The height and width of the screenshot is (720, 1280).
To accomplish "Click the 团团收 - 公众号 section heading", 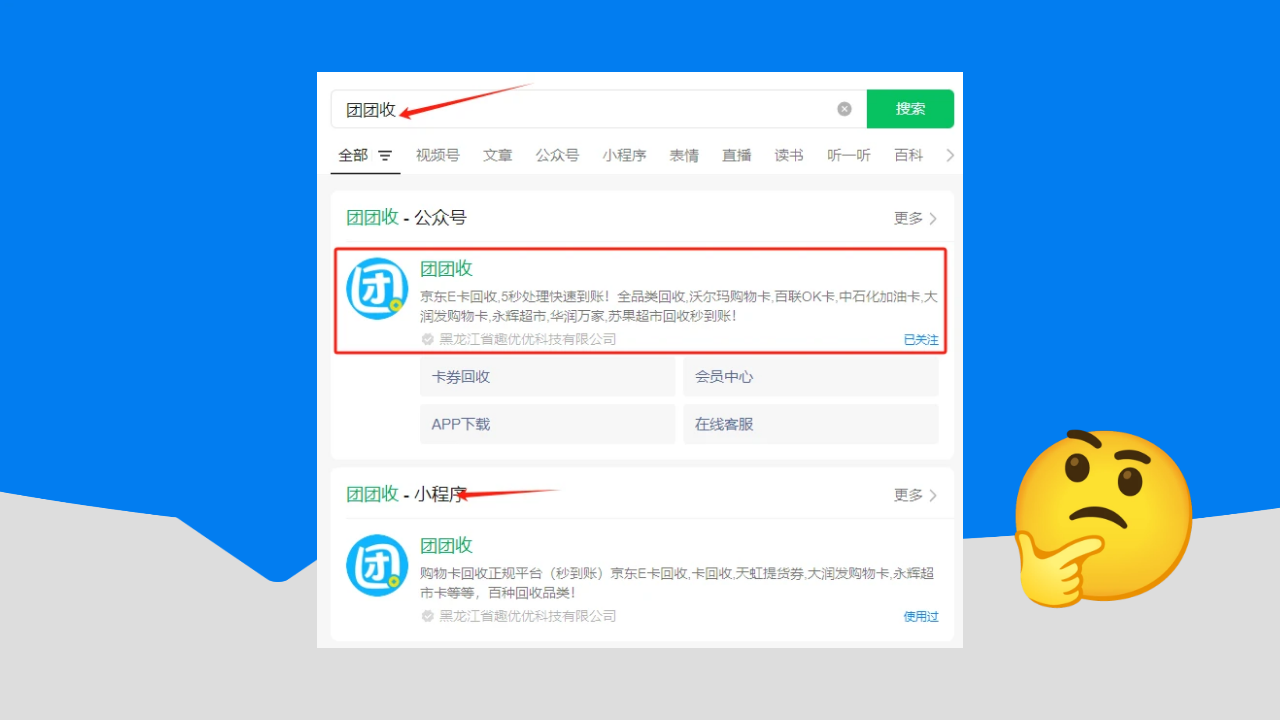I will click(406, 218).
